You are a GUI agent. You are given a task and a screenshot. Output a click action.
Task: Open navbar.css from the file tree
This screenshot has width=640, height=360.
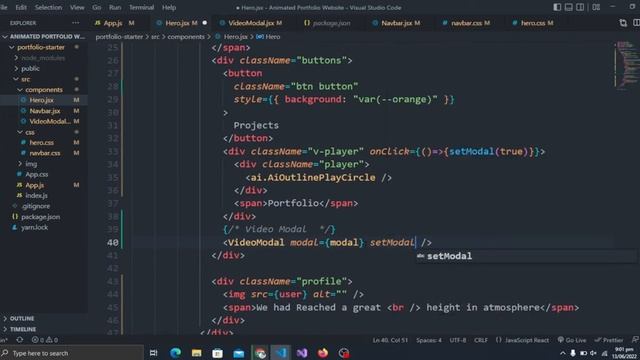click(44, 153)
